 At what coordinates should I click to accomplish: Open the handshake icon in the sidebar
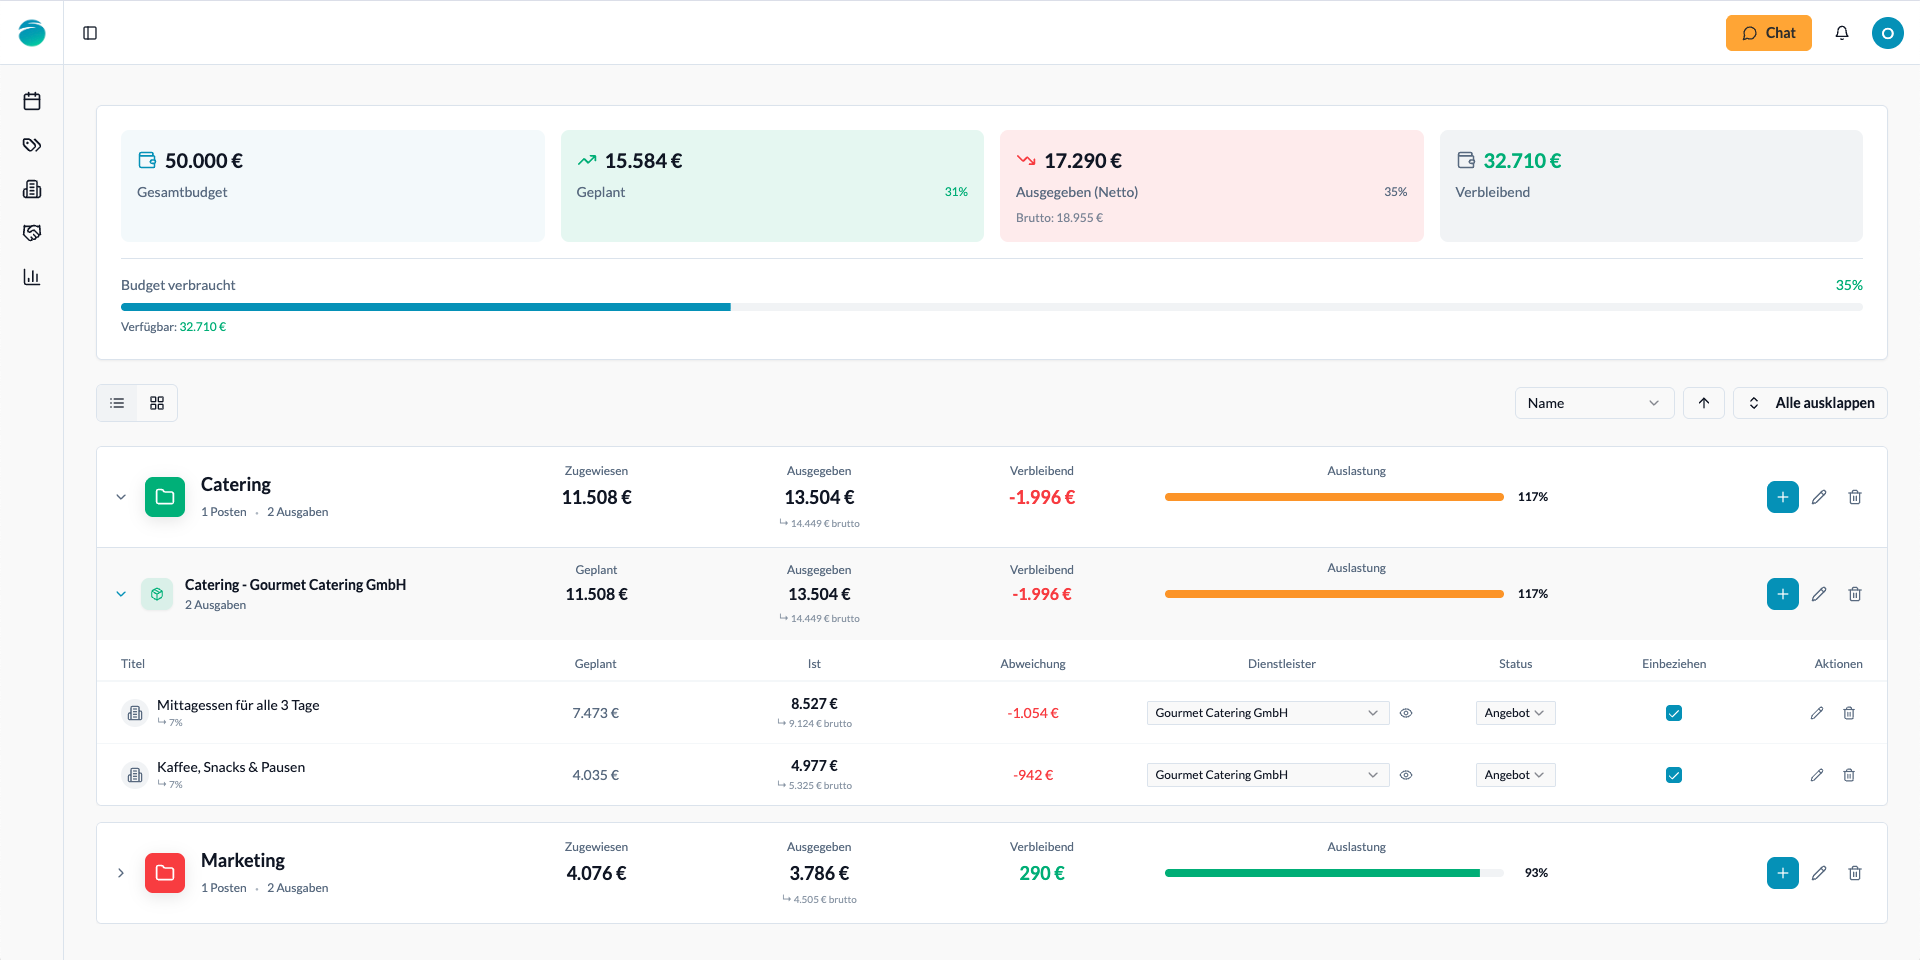click(32, 233)
